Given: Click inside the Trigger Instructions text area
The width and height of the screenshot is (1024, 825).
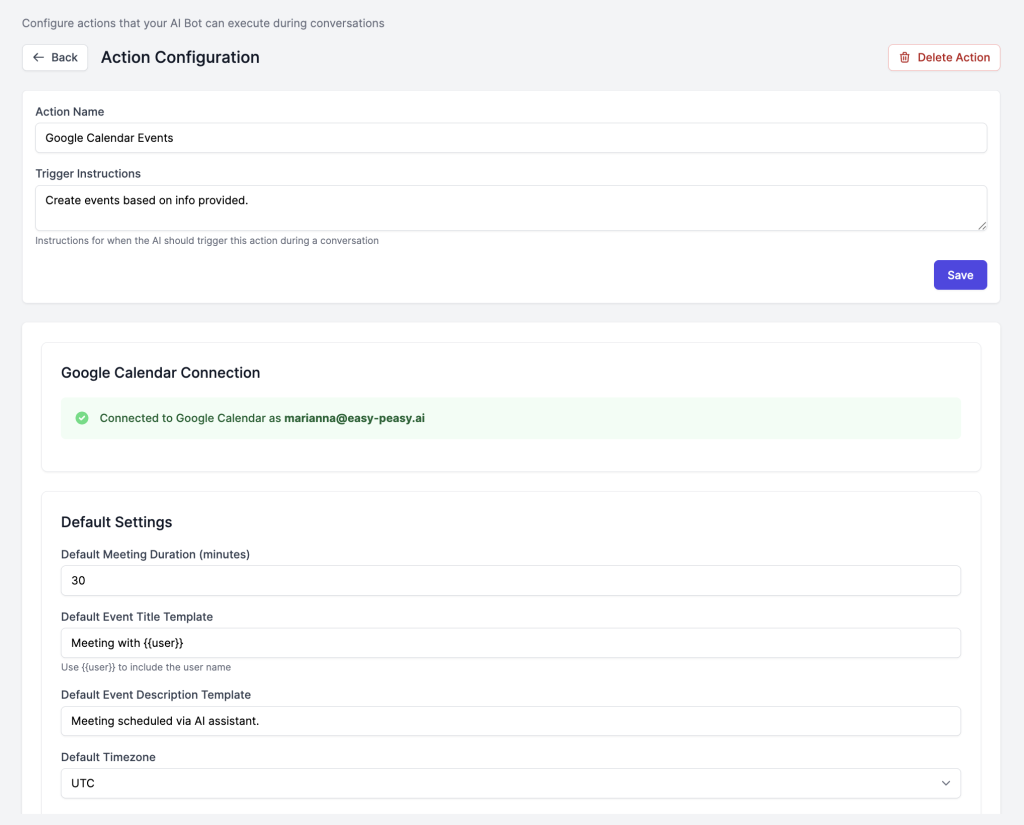Looking at the screenshot, I should point(510,208).
